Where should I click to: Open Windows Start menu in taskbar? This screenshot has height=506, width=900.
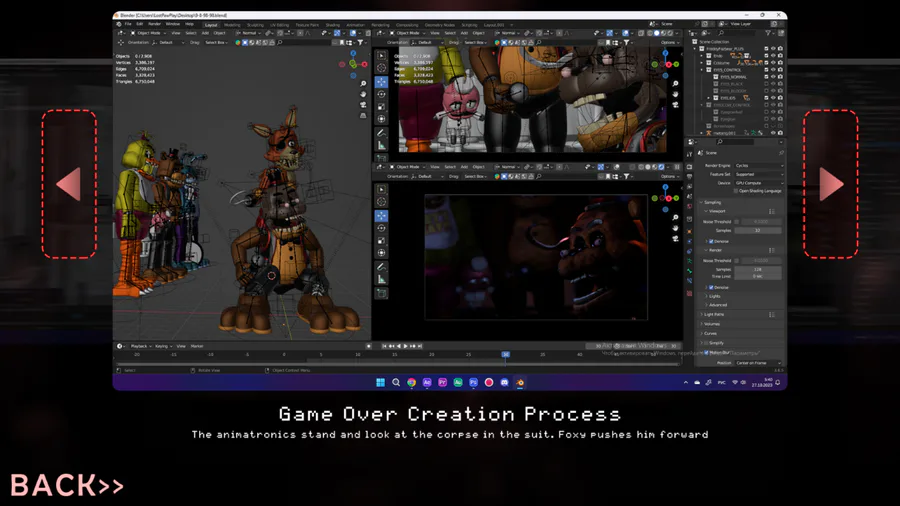coord(381,383)
